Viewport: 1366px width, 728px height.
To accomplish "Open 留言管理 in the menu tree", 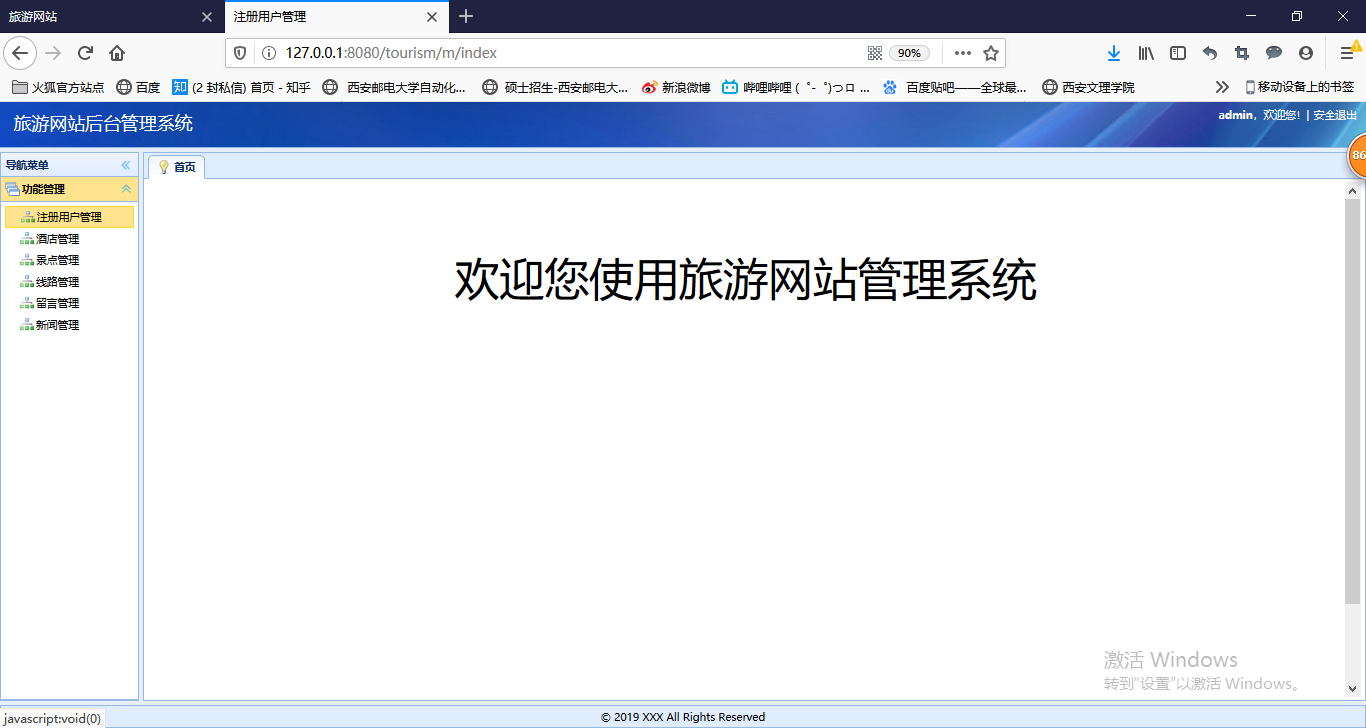I will pyautogui.click(x=57, y=303).
